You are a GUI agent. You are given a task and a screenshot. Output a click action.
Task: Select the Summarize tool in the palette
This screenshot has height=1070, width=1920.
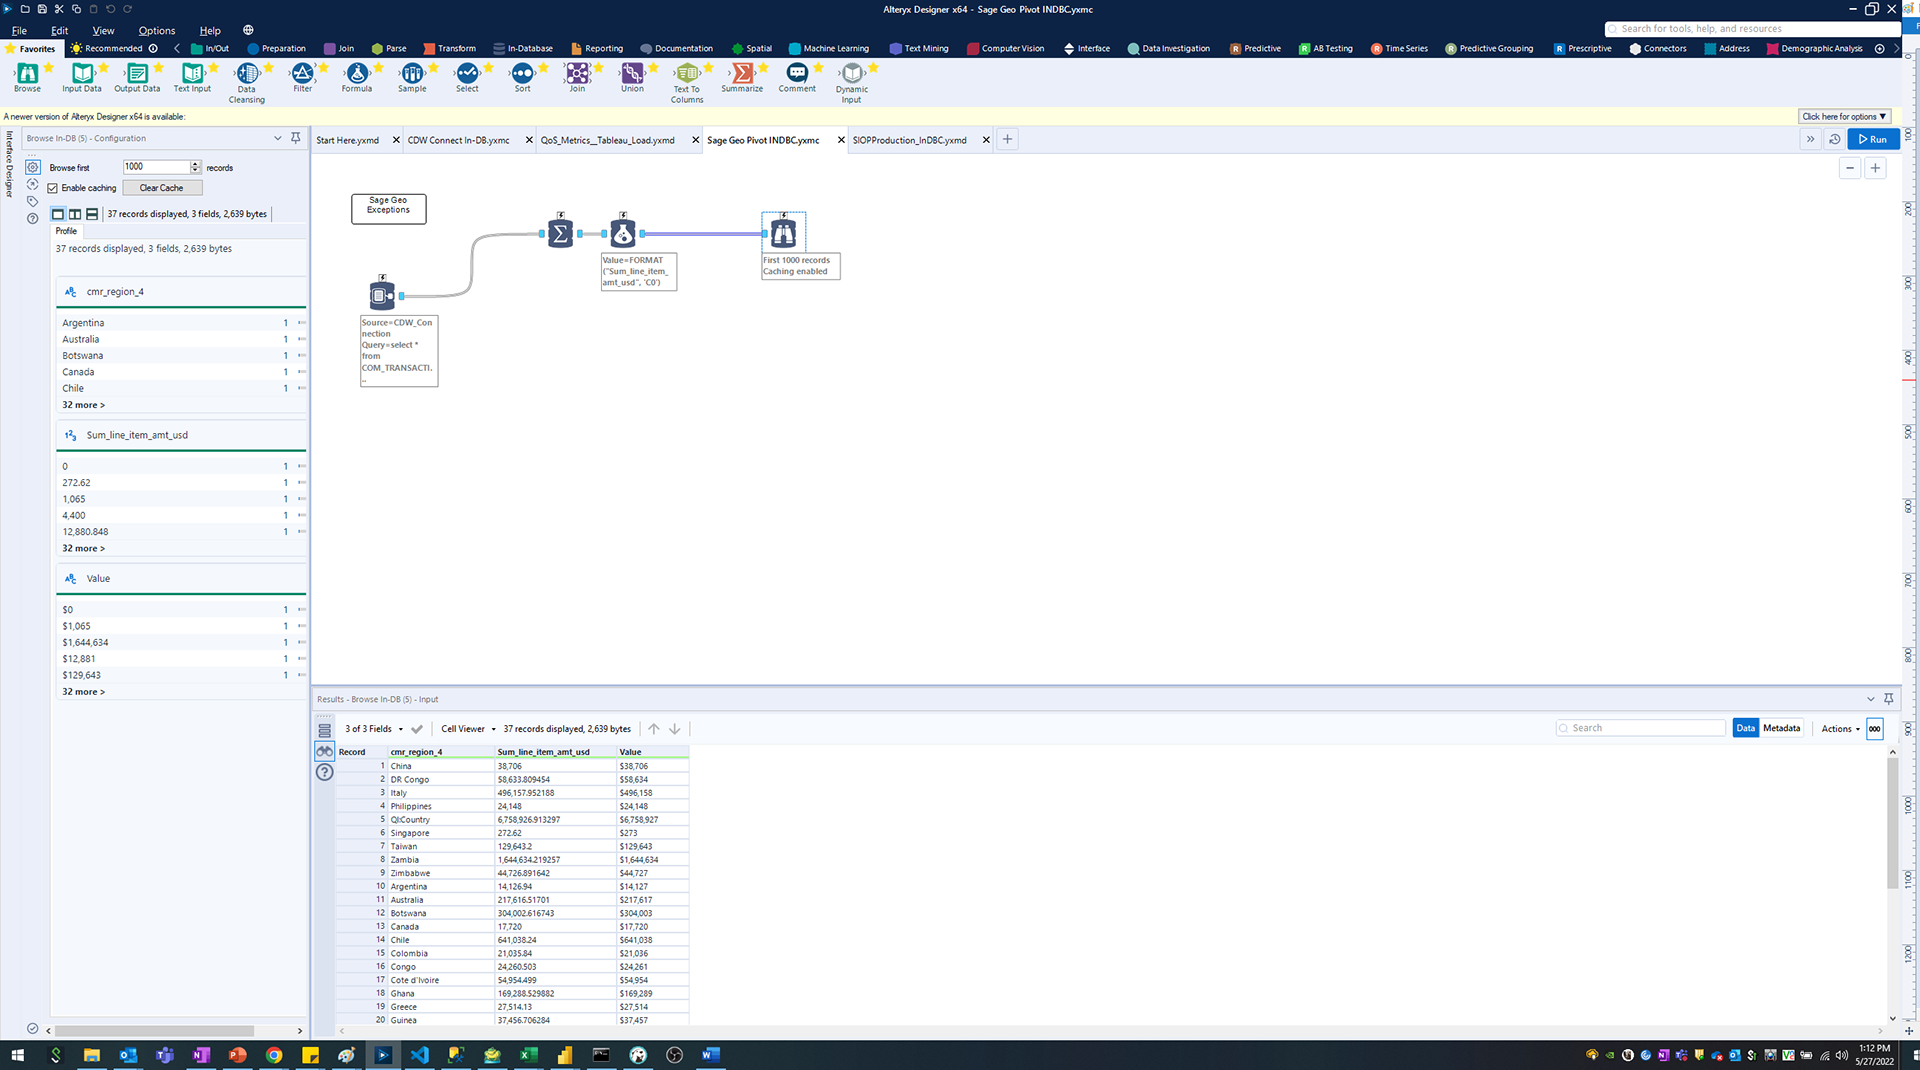[742, 78]
